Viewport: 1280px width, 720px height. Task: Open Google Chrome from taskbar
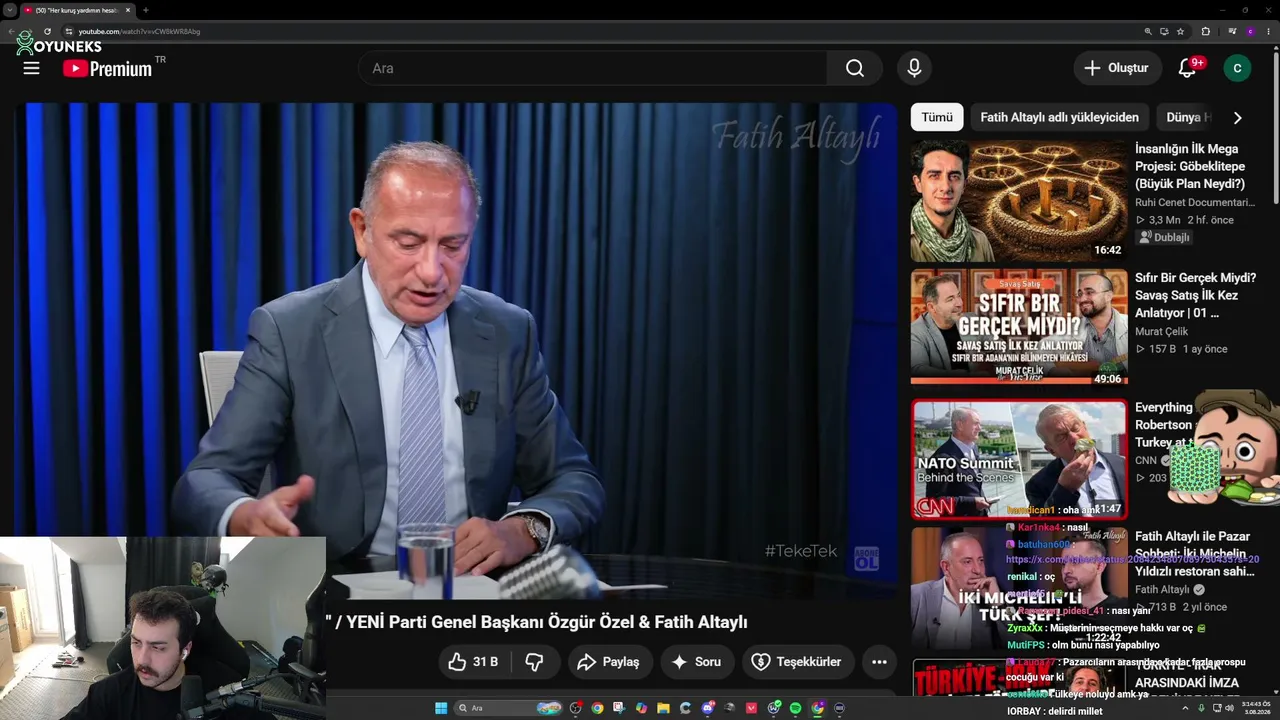click(x=597, y=708)
